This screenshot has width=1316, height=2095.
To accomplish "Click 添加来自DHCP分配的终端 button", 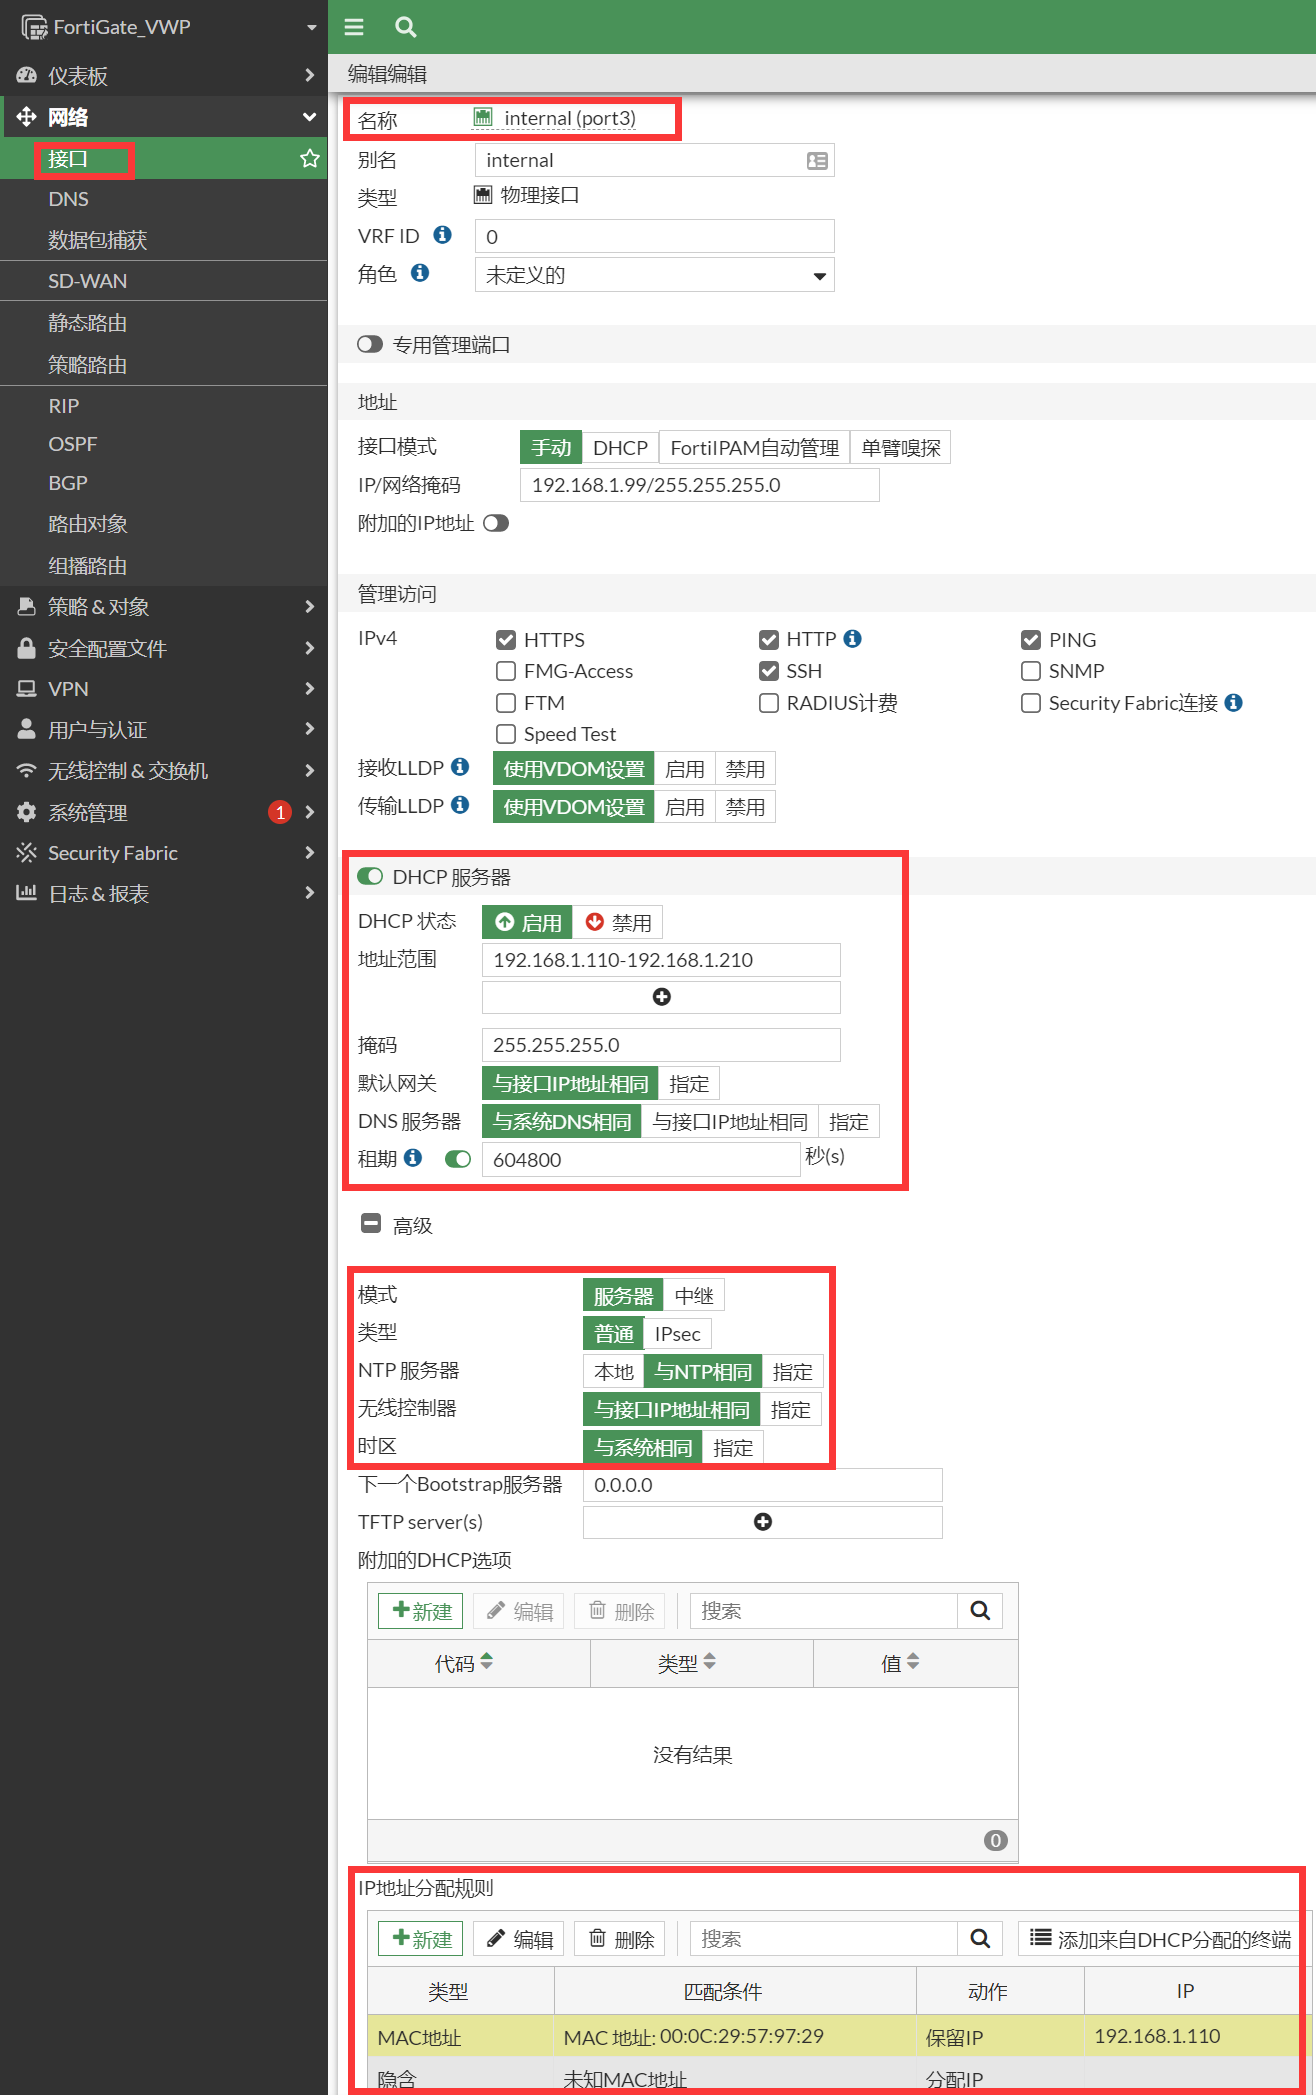I will pos(1160,1939).
